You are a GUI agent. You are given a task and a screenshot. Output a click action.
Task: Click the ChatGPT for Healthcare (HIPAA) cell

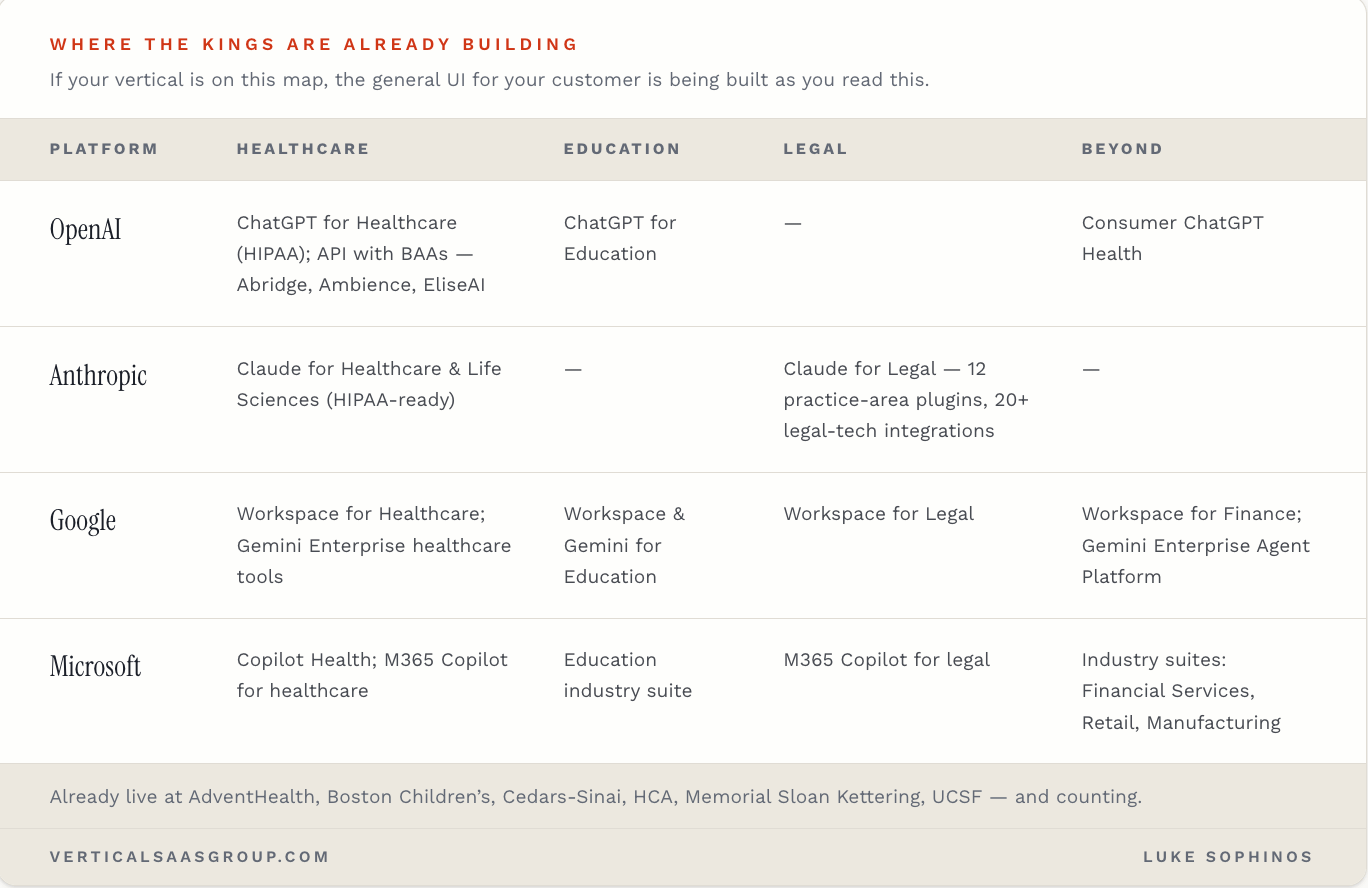[x=361, y=254]
